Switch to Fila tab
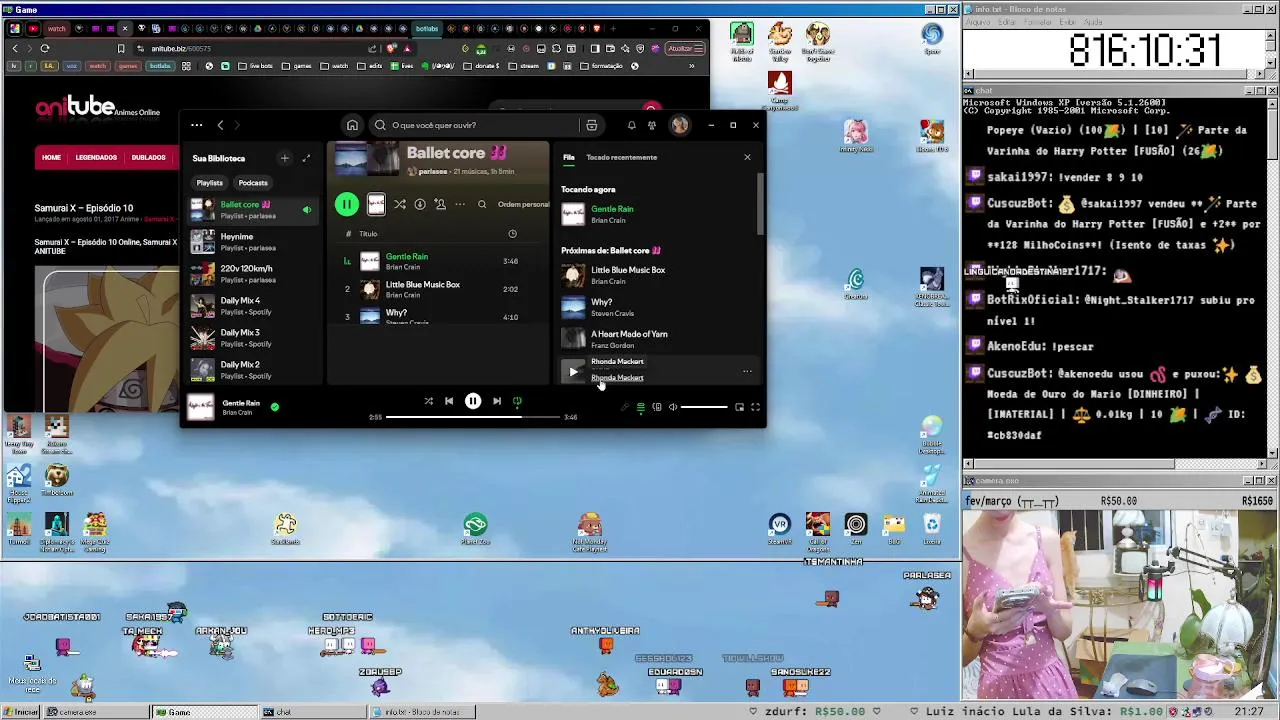 pyautogui.click(x=568, y=157)
